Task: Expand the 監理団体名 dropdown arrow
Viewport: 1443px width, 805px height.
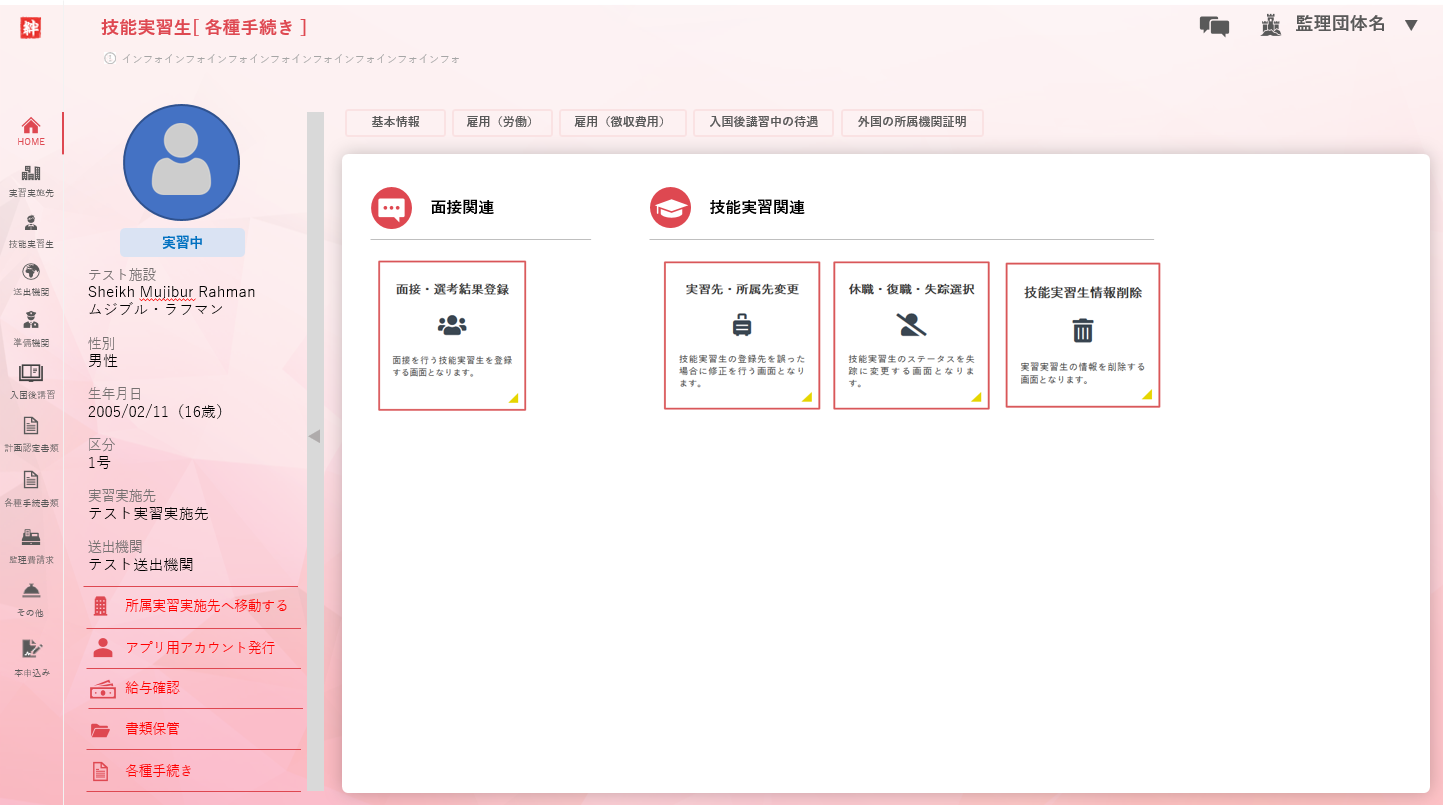Action: tap(1411, 26)
